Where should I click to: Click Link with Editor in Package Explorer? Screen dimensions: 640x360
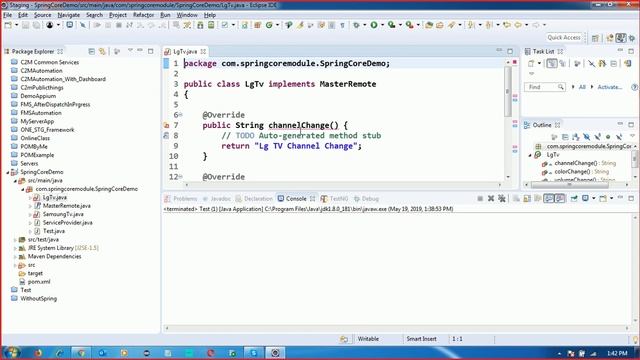(102, 51)
